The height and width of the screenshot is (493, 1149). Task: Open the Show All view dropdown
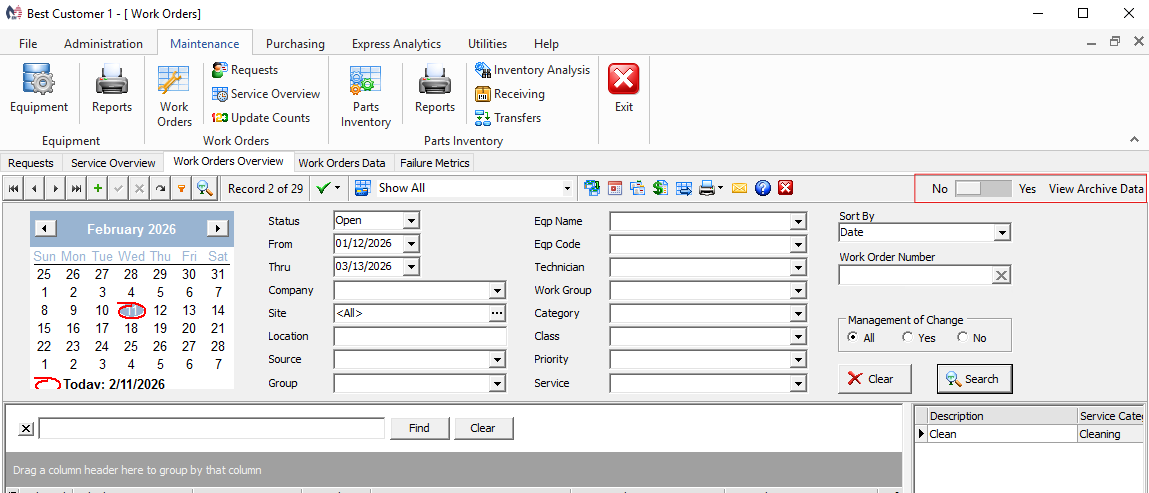pos(566,189)
